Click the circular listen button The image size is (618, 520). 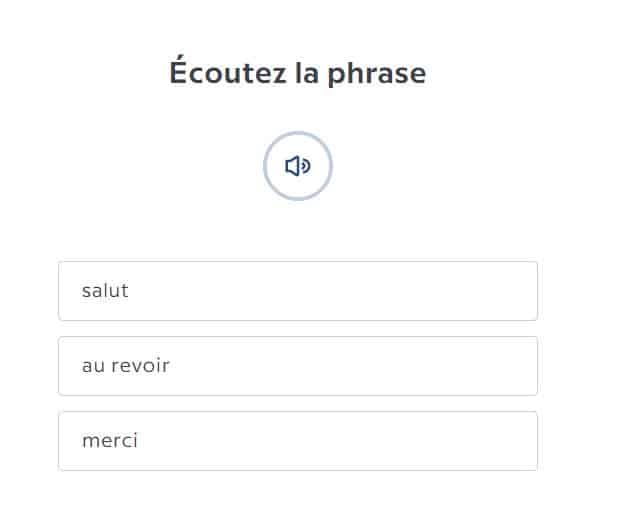(x=297, y=166)
